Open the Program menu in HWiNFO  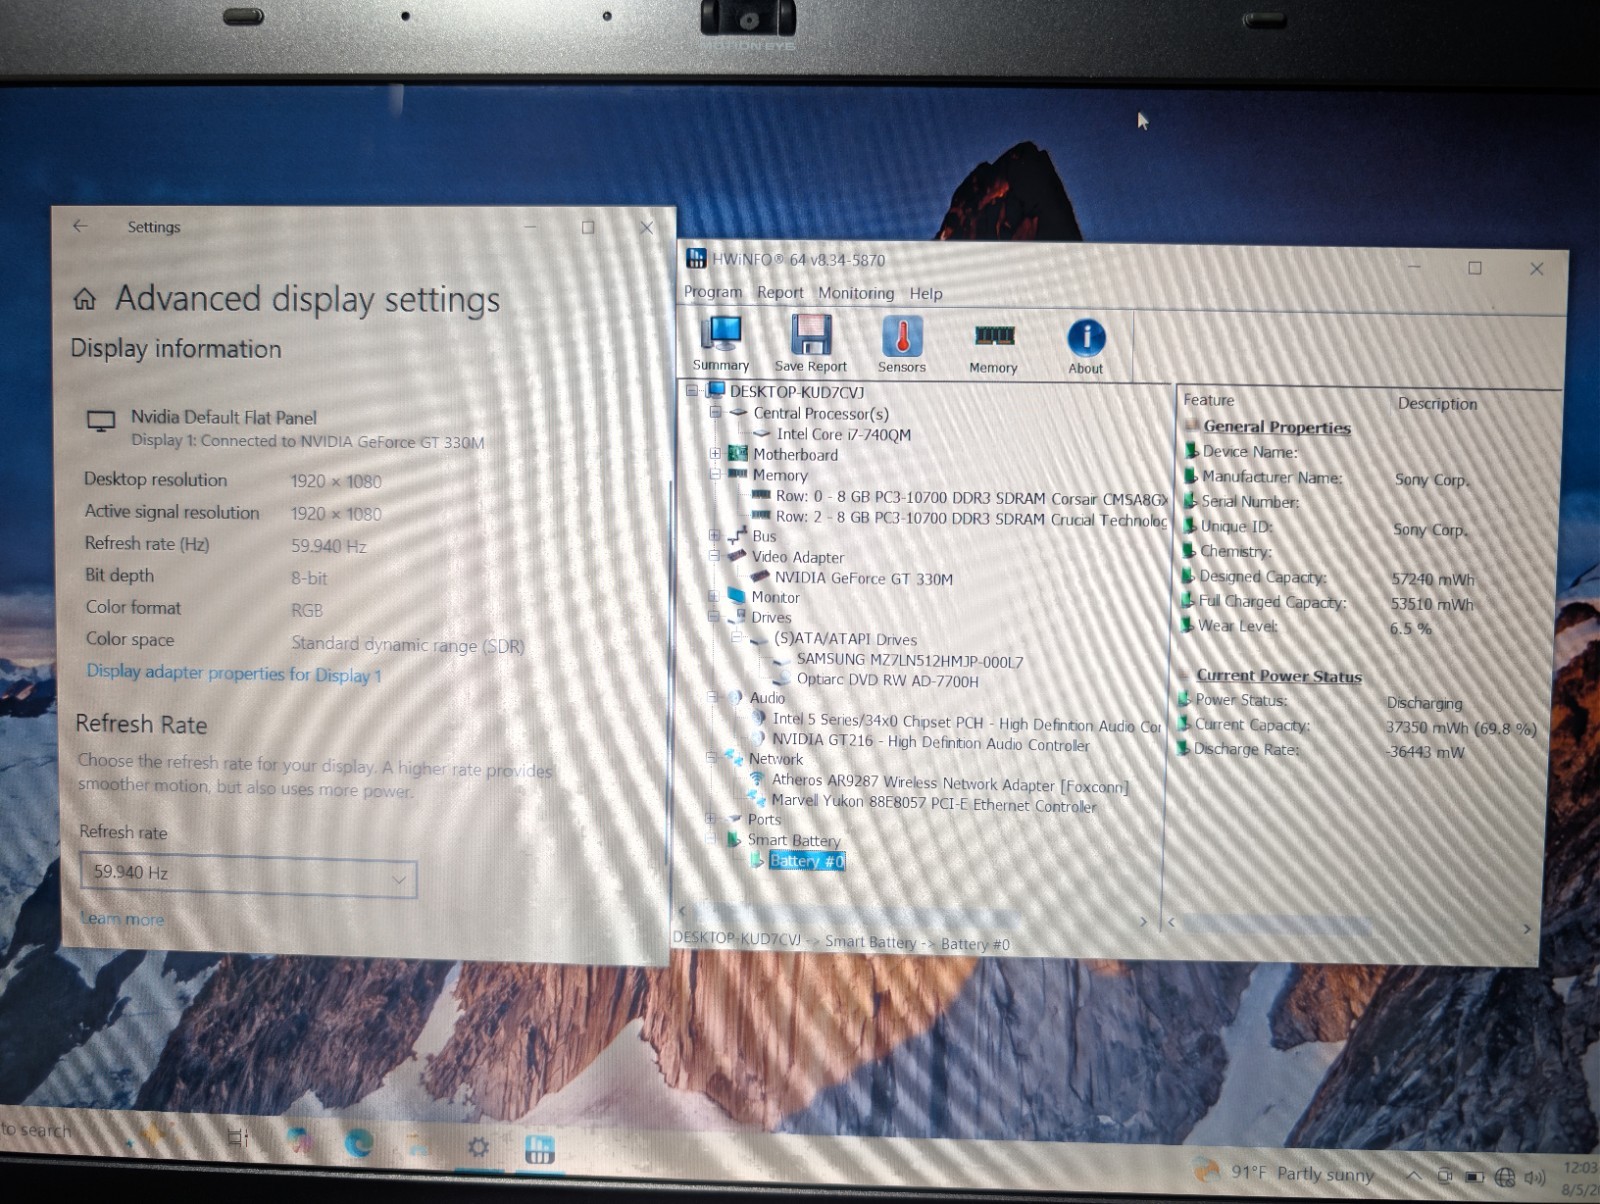coord(713,292)
